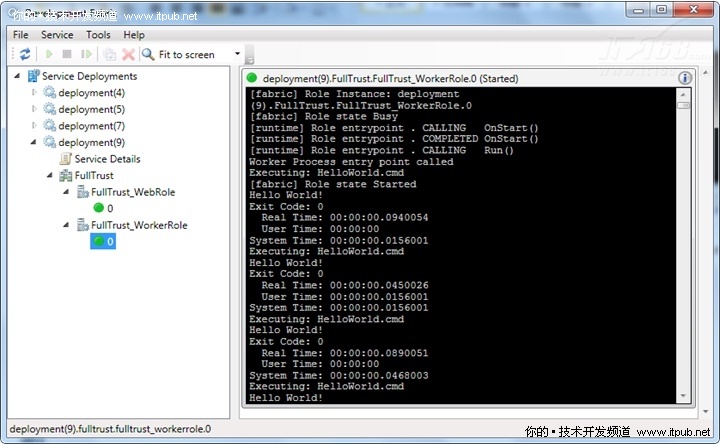Click the red X remove deployment icon

click(128, 55)
